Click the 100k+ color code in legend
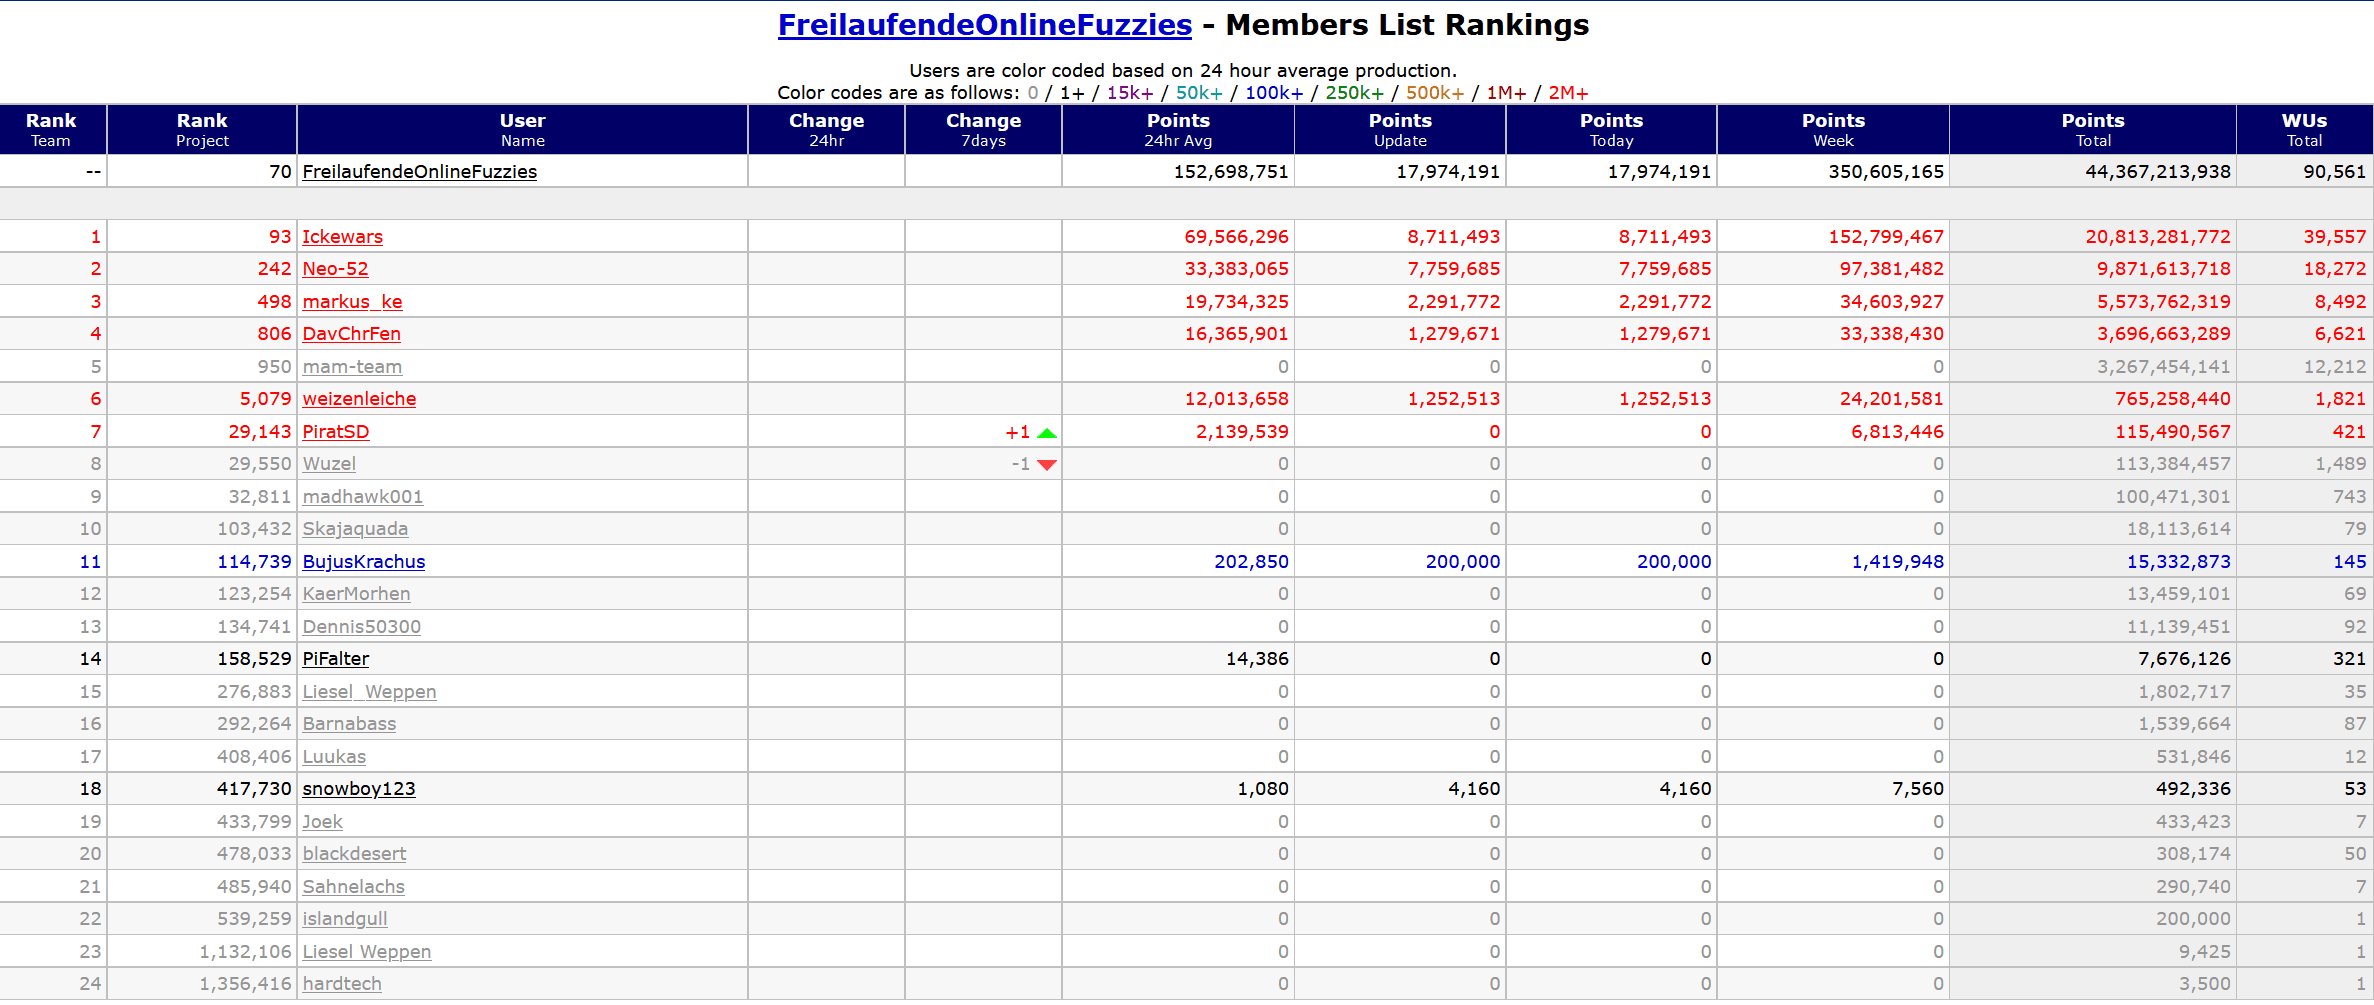This screenshot has width=2374, height=1005. pos(1274,93)
